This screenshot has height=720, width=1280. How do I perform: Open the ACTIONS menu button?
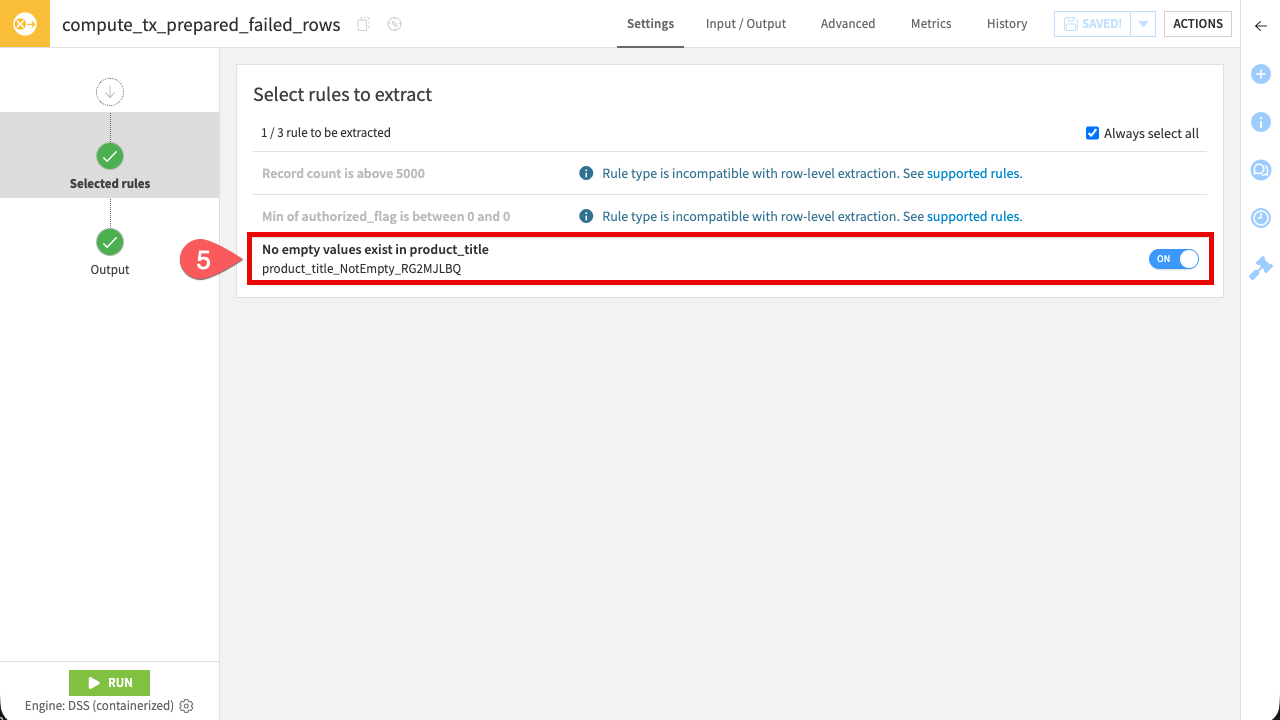pos(1198,24)
